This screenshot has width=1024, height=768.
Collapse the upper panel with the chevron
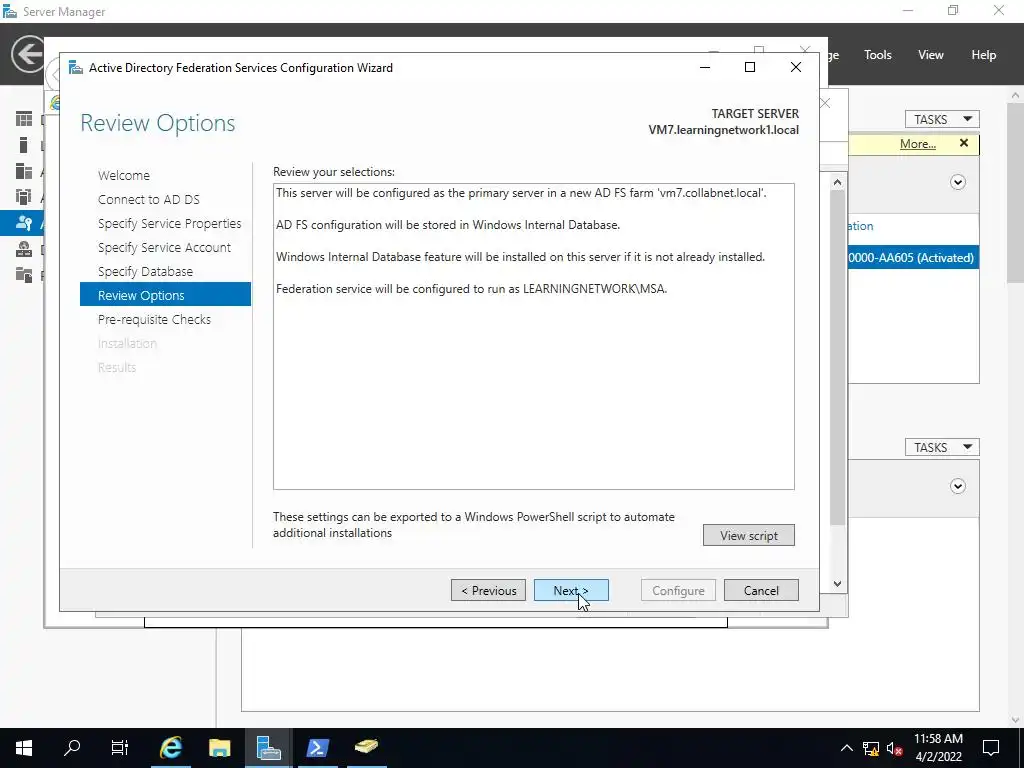click(x=957, y=182)
